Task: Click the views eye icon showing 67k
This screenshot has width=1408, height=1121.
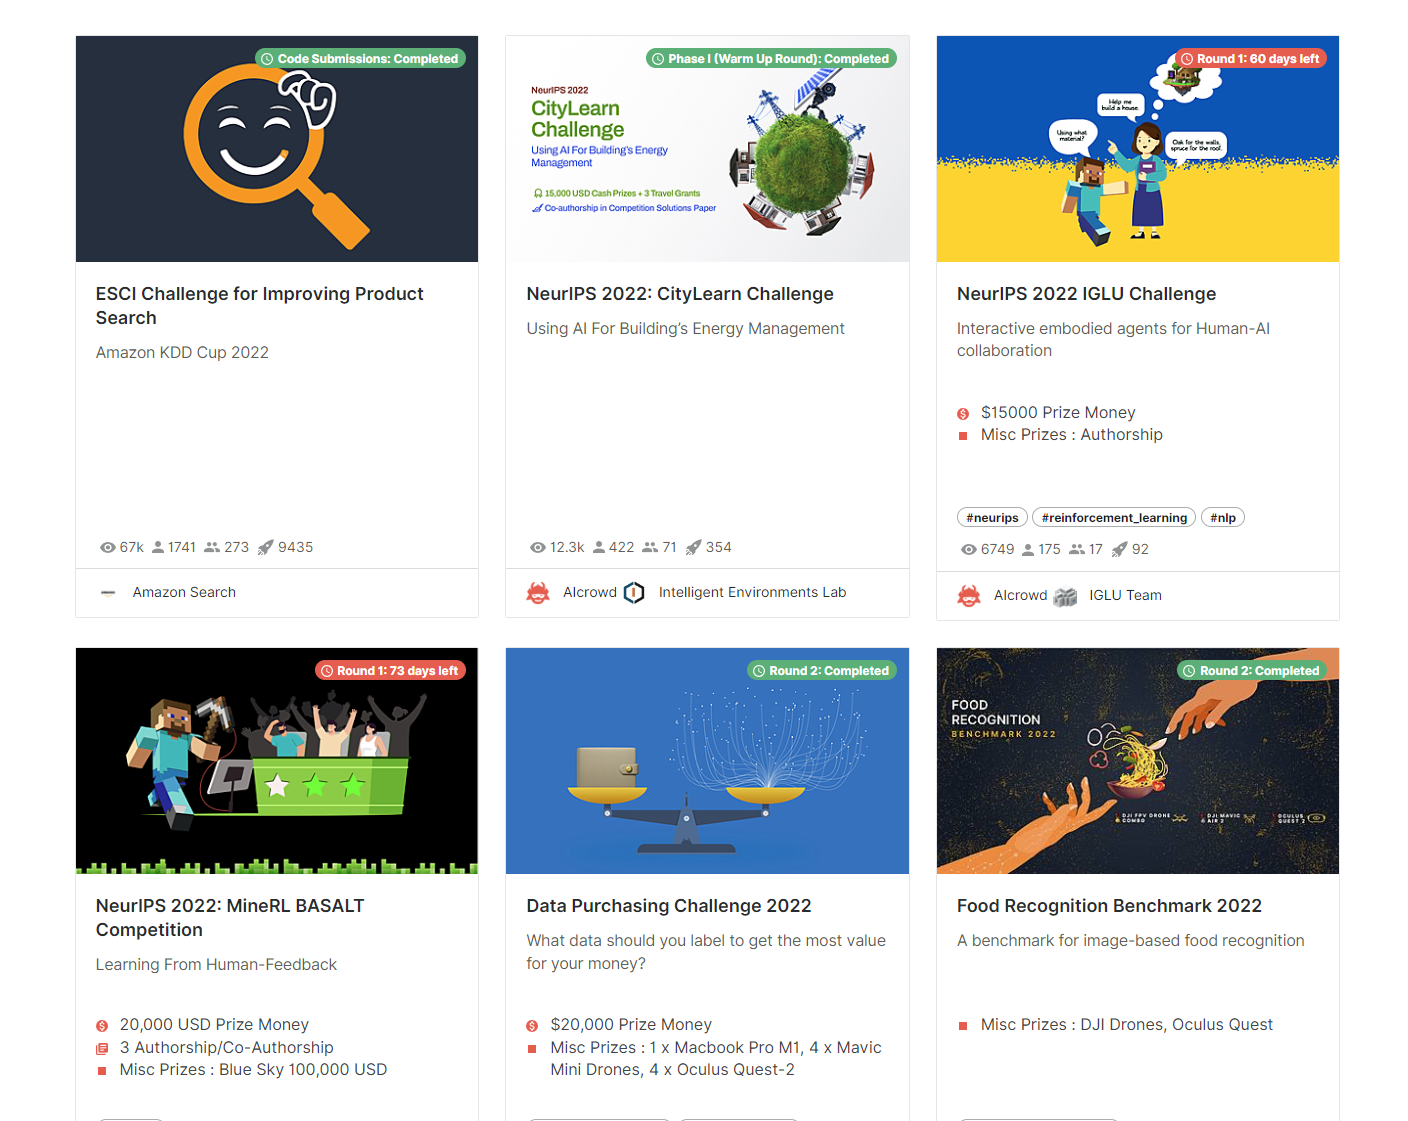Action: [x=107, y=548]
